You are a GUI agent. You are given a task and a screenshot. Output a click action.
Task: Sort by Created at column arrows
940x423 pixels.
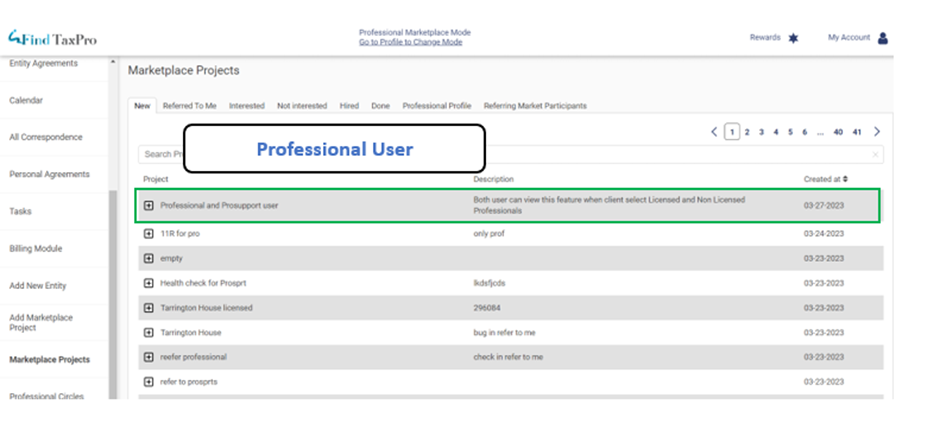pyautogui.click(x=846, y=179)
